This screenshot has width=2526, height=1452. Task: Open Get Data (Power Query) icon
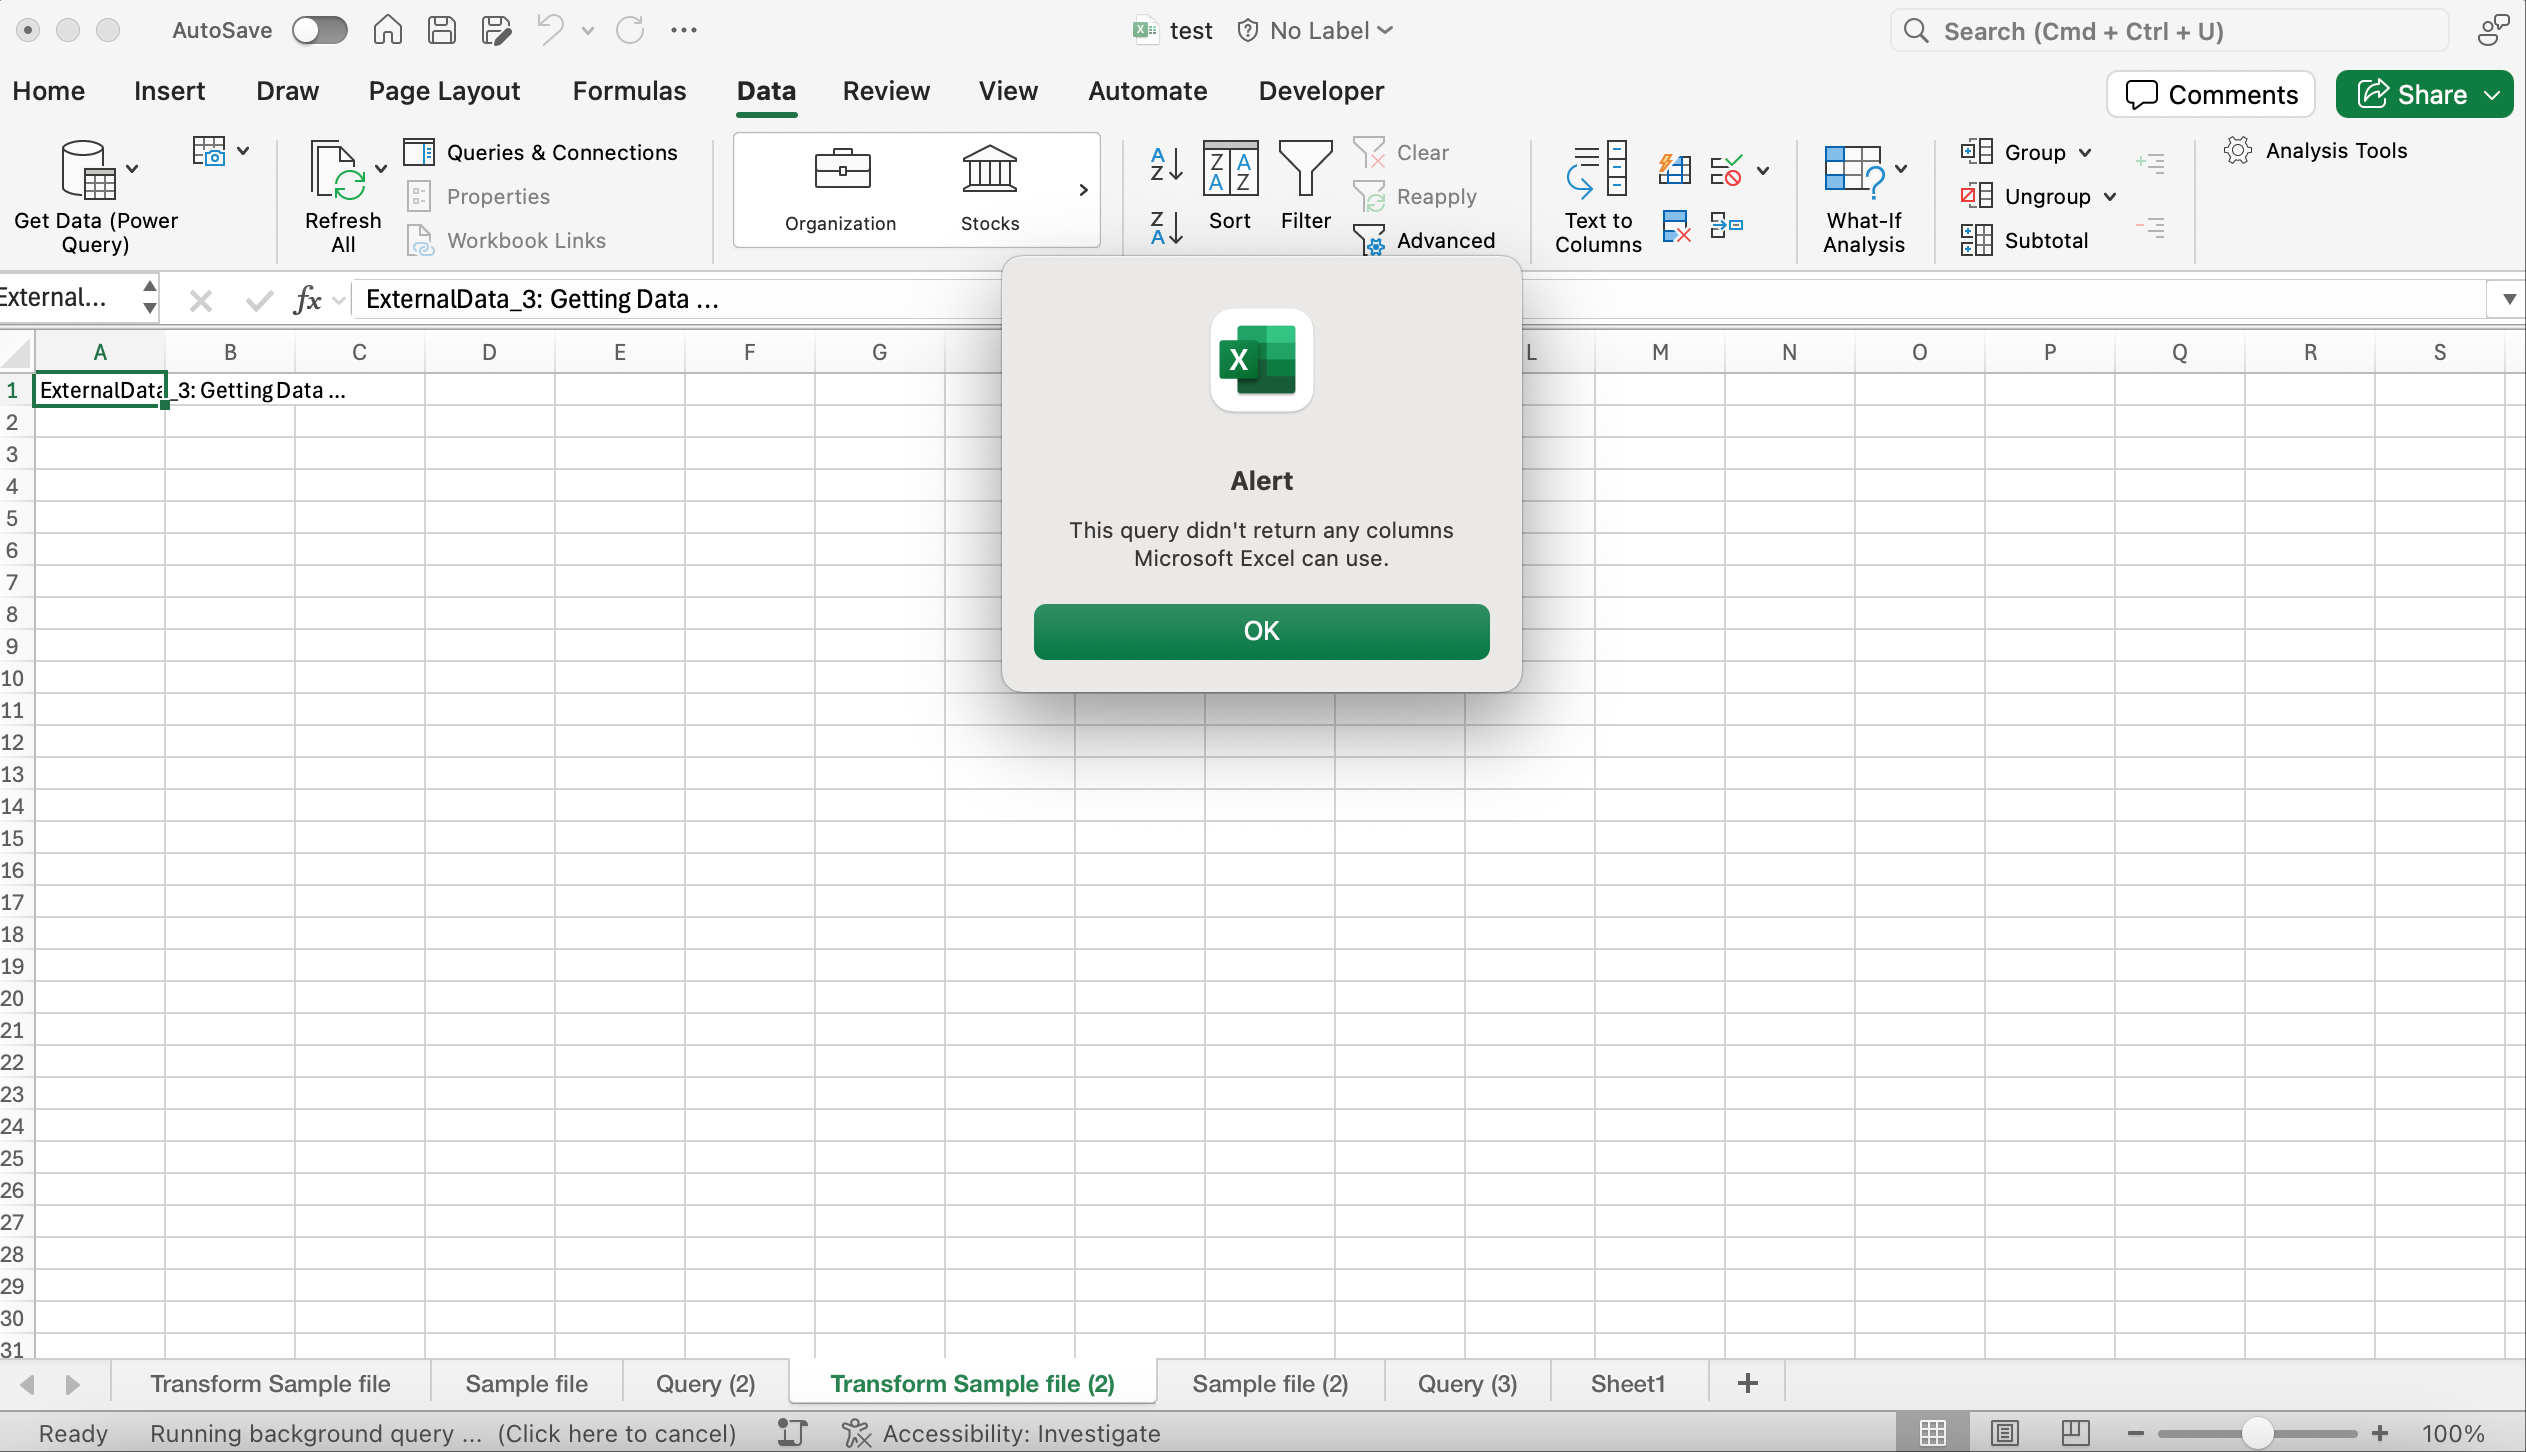(x=88, y=170)
